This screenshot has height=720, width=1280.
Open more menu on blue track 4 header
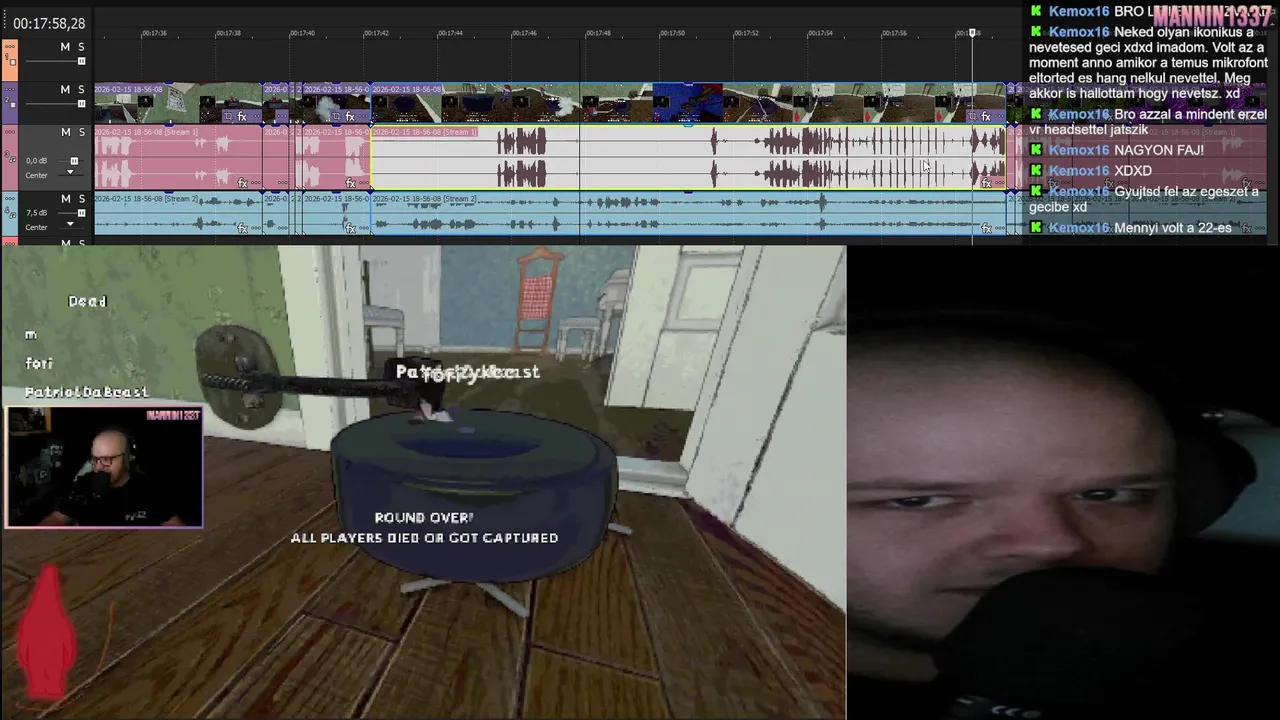tap(10, 198)
